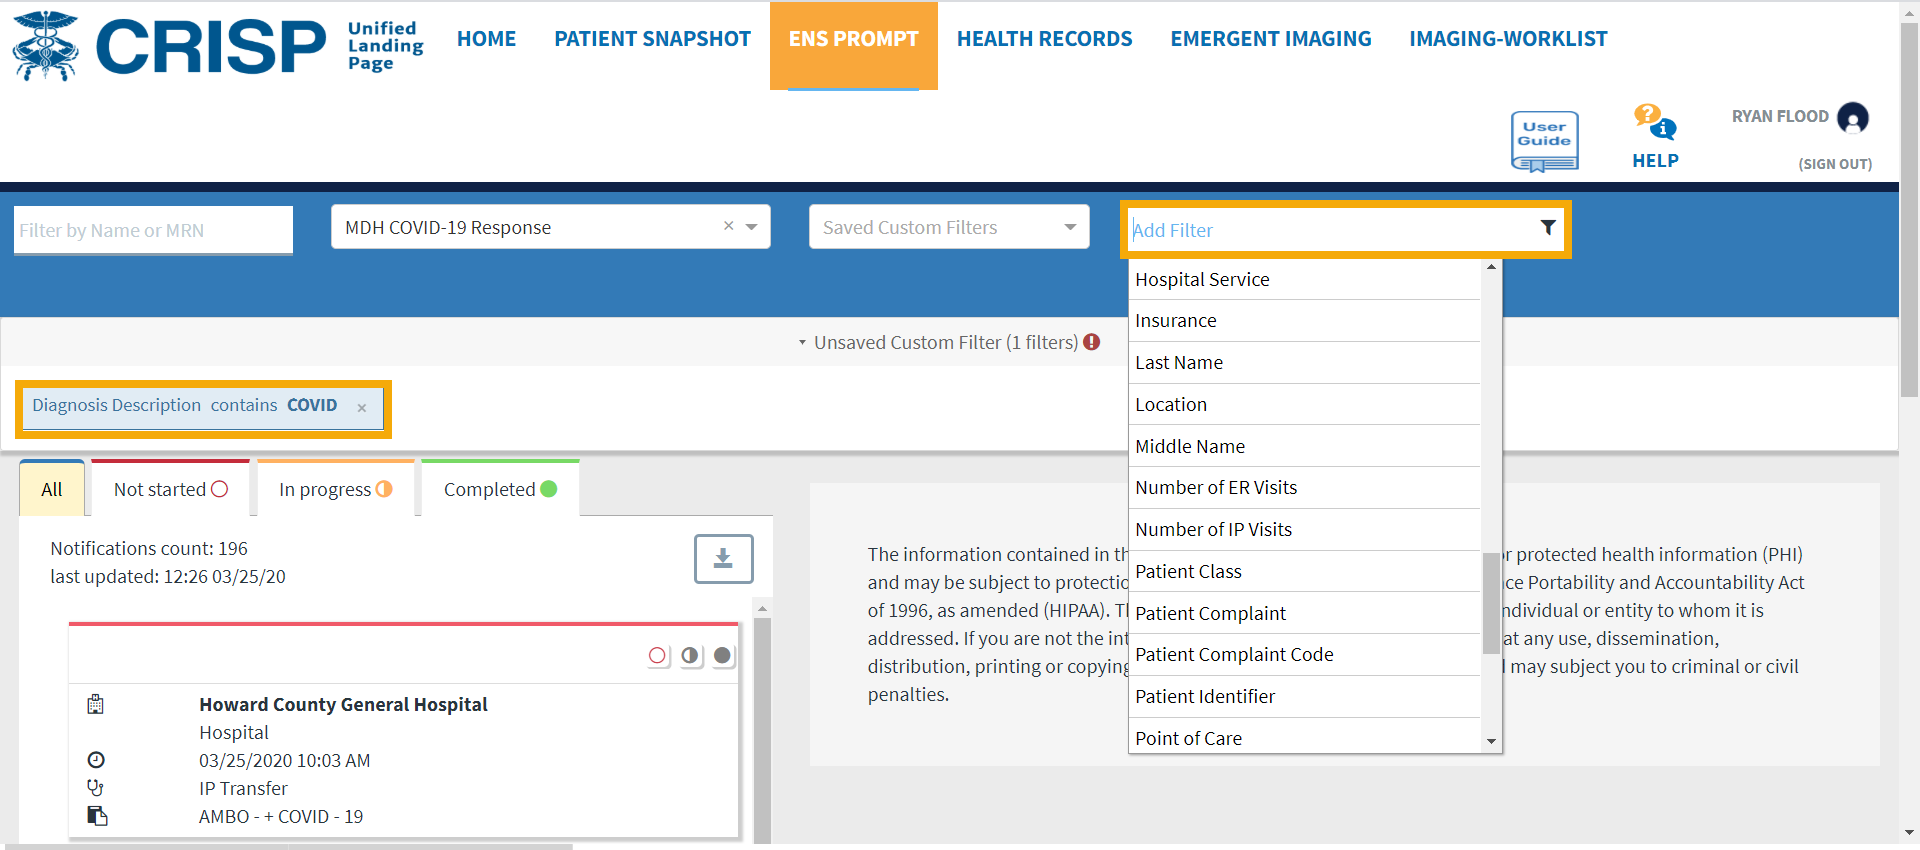This screenshot has width=1920, height=850.
Task: Click the hospital building icon on Howard County card
Action: pyautogui.click(x=96, y=704)
